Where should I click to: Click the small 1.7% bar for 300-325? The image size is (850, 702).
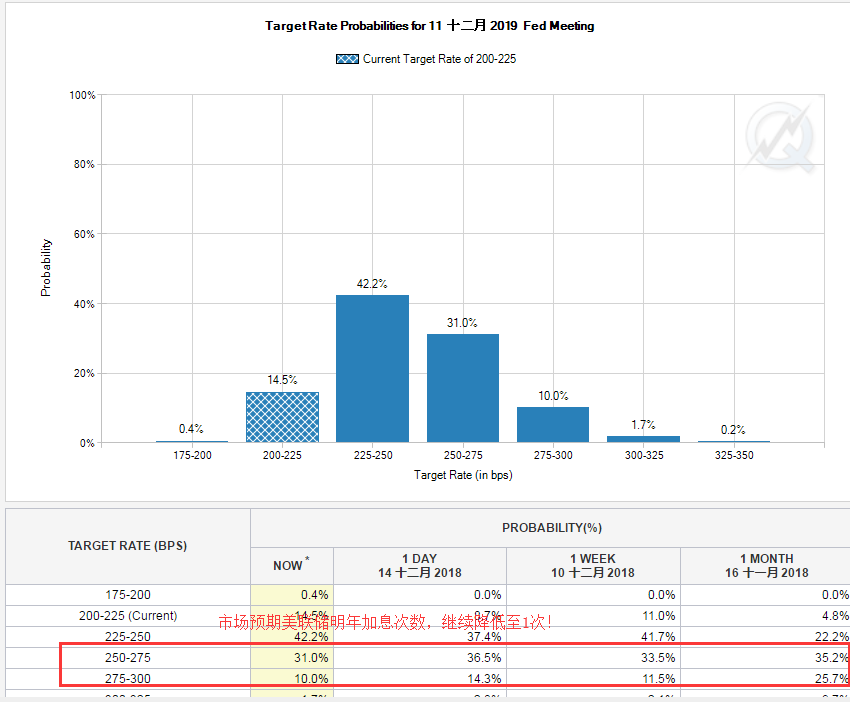[x=643, y=439]
